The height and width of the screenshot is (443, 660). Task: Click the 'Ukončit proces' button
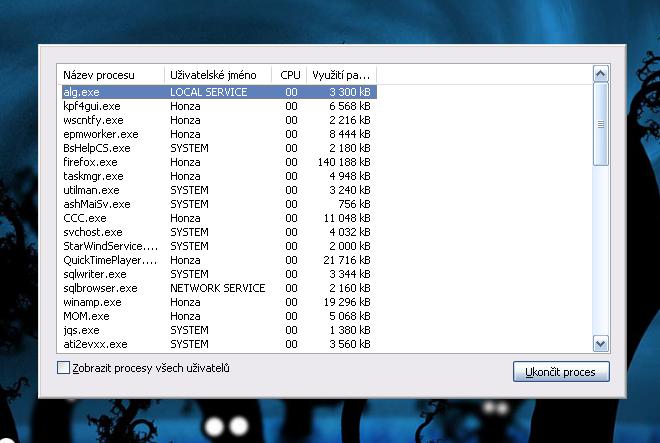point(560,372)
